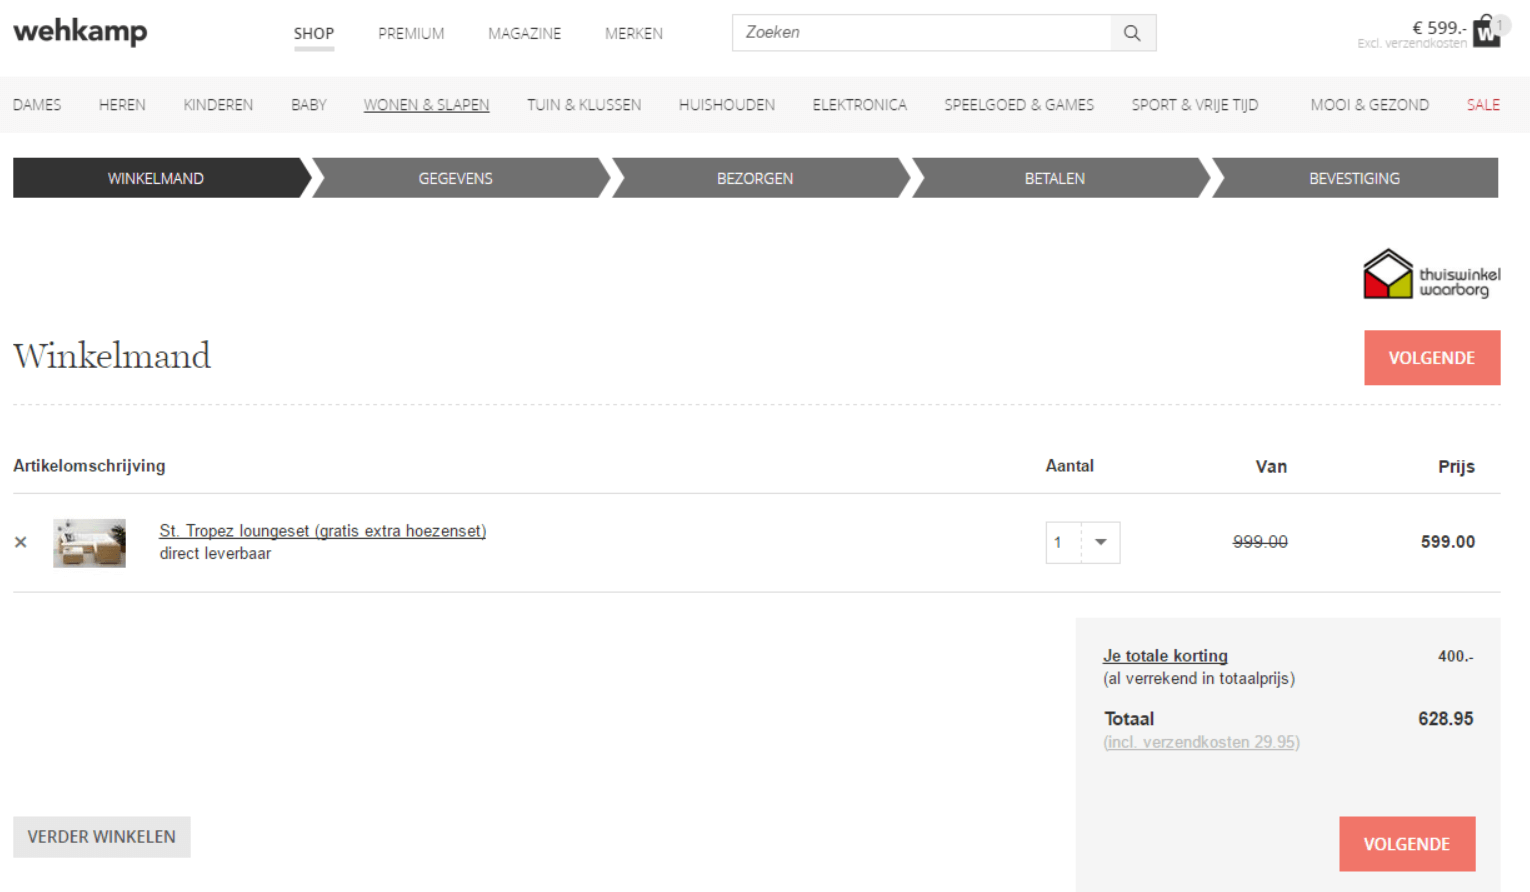Click the Zoeken search field
Image resolution: width=1530 pixels, height=892 pixels.
tap(921, 33)
